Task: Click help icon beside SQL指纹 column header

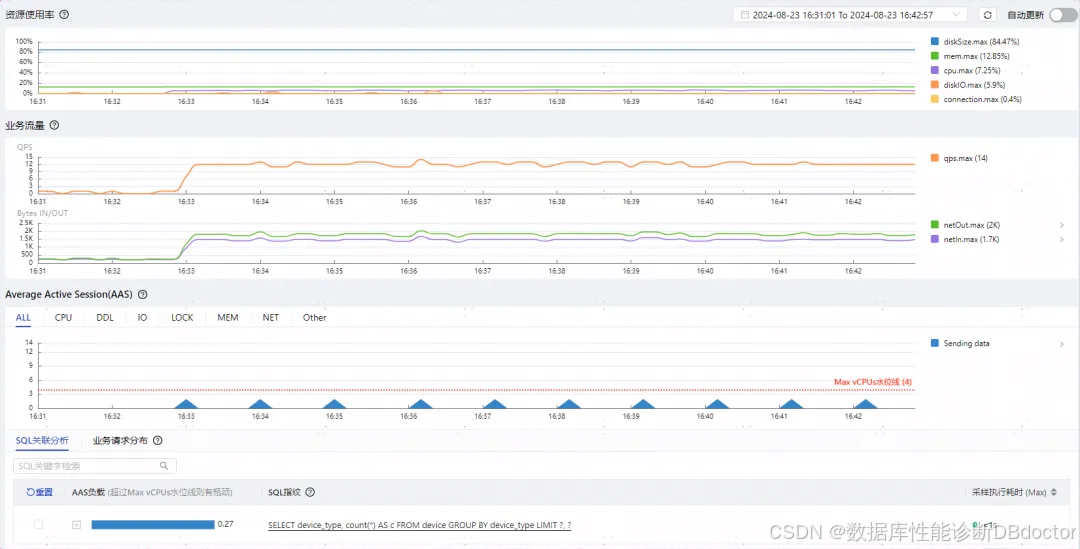Action: click(310, 493)
